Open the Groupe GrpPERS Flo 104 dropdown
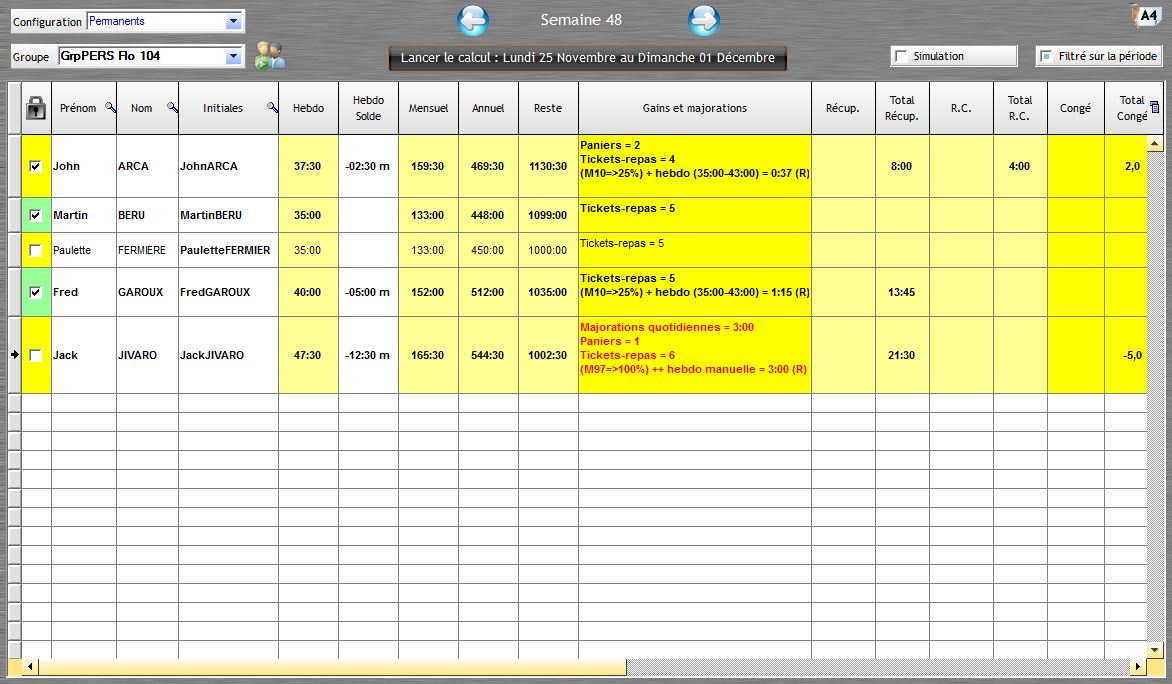The height and width of the screenshot is (684, 1172). point(233,56)
